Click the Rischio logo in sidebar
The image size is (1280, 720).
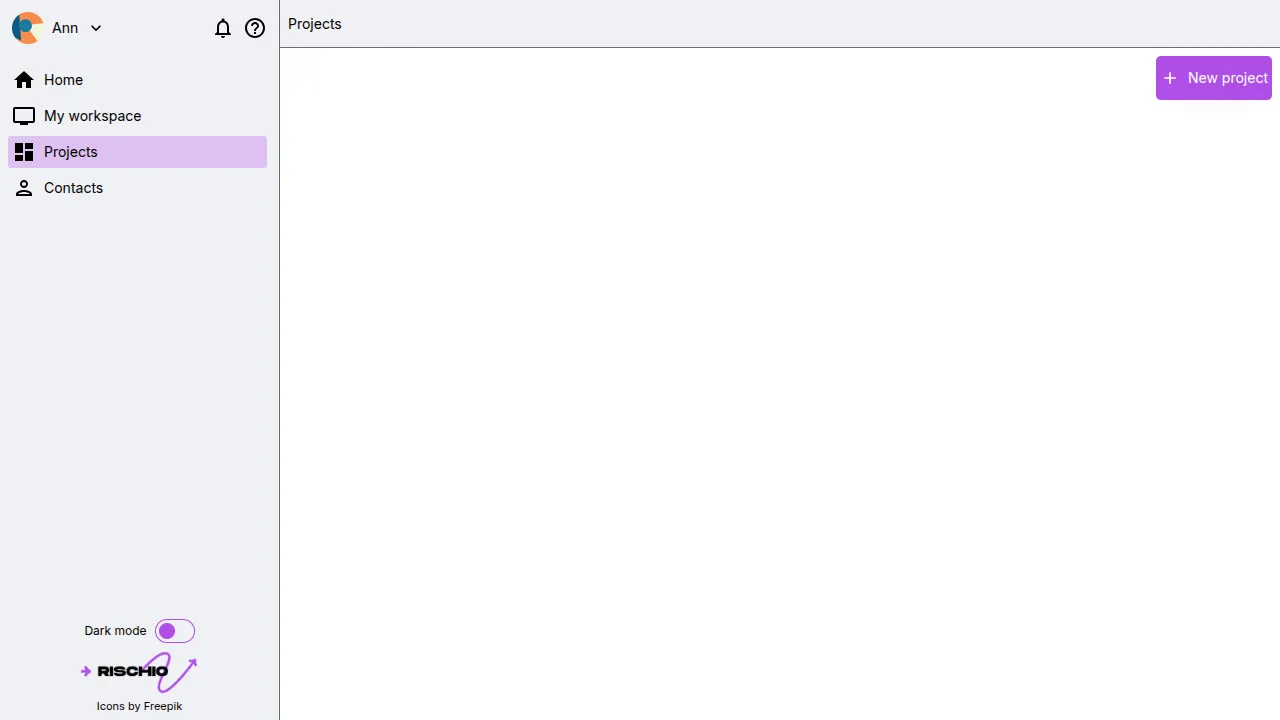pyautogui.click(x=139, y=671)
